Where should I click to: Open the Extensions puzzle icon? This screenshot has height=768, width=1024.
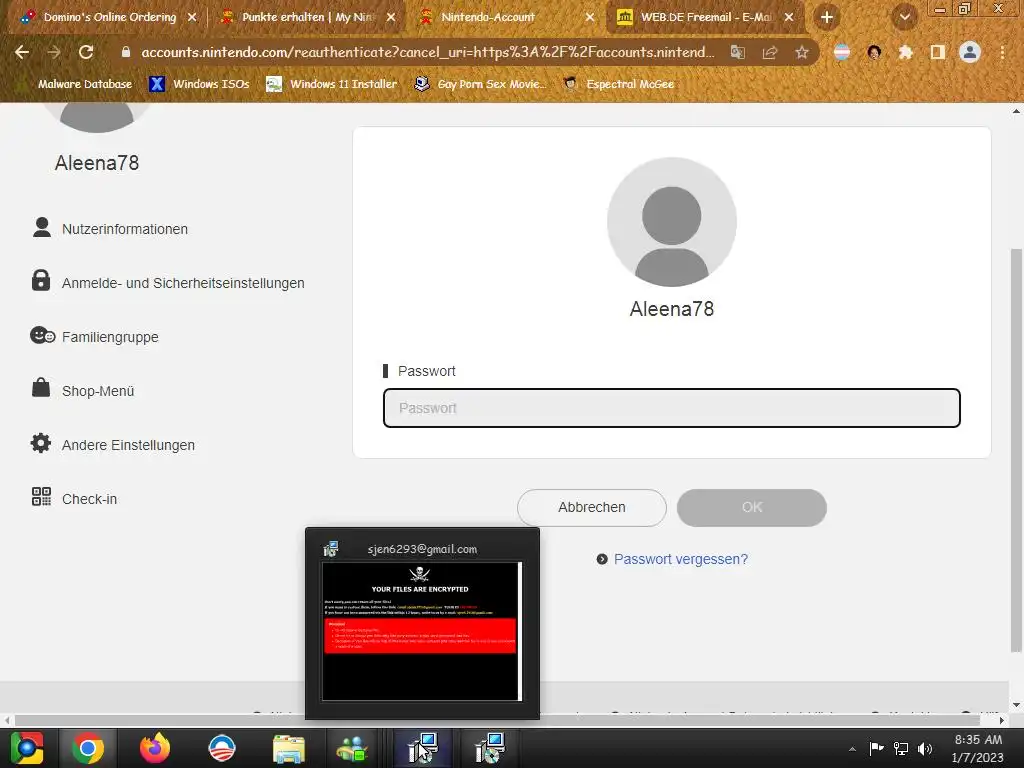click(905, 52)
